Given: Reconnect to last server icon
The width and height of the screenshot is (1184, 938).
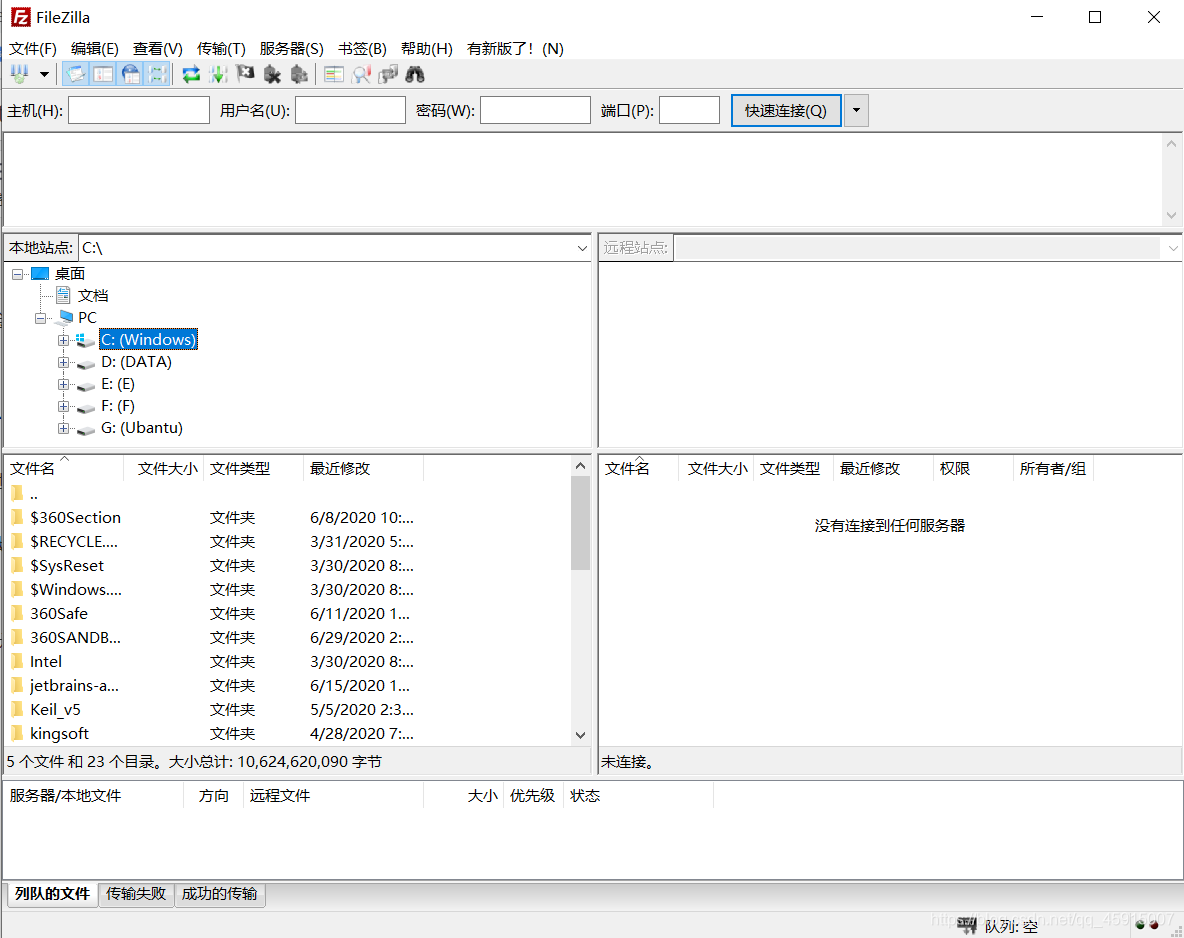Looking at the screenshot, I should (x=300, y=74).
